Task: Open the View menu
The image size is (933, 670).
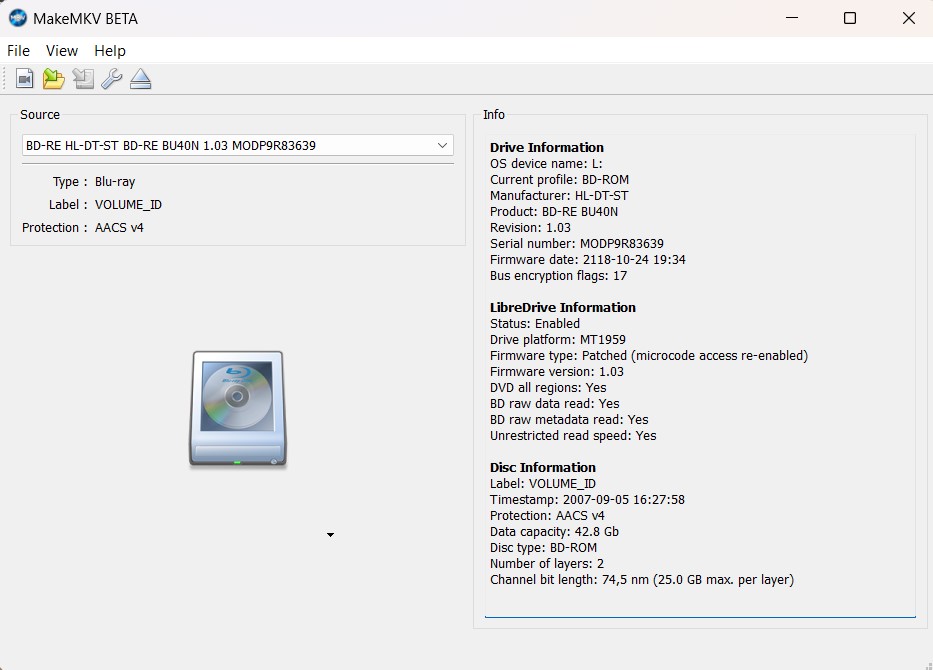Action: tap(62, 51)
